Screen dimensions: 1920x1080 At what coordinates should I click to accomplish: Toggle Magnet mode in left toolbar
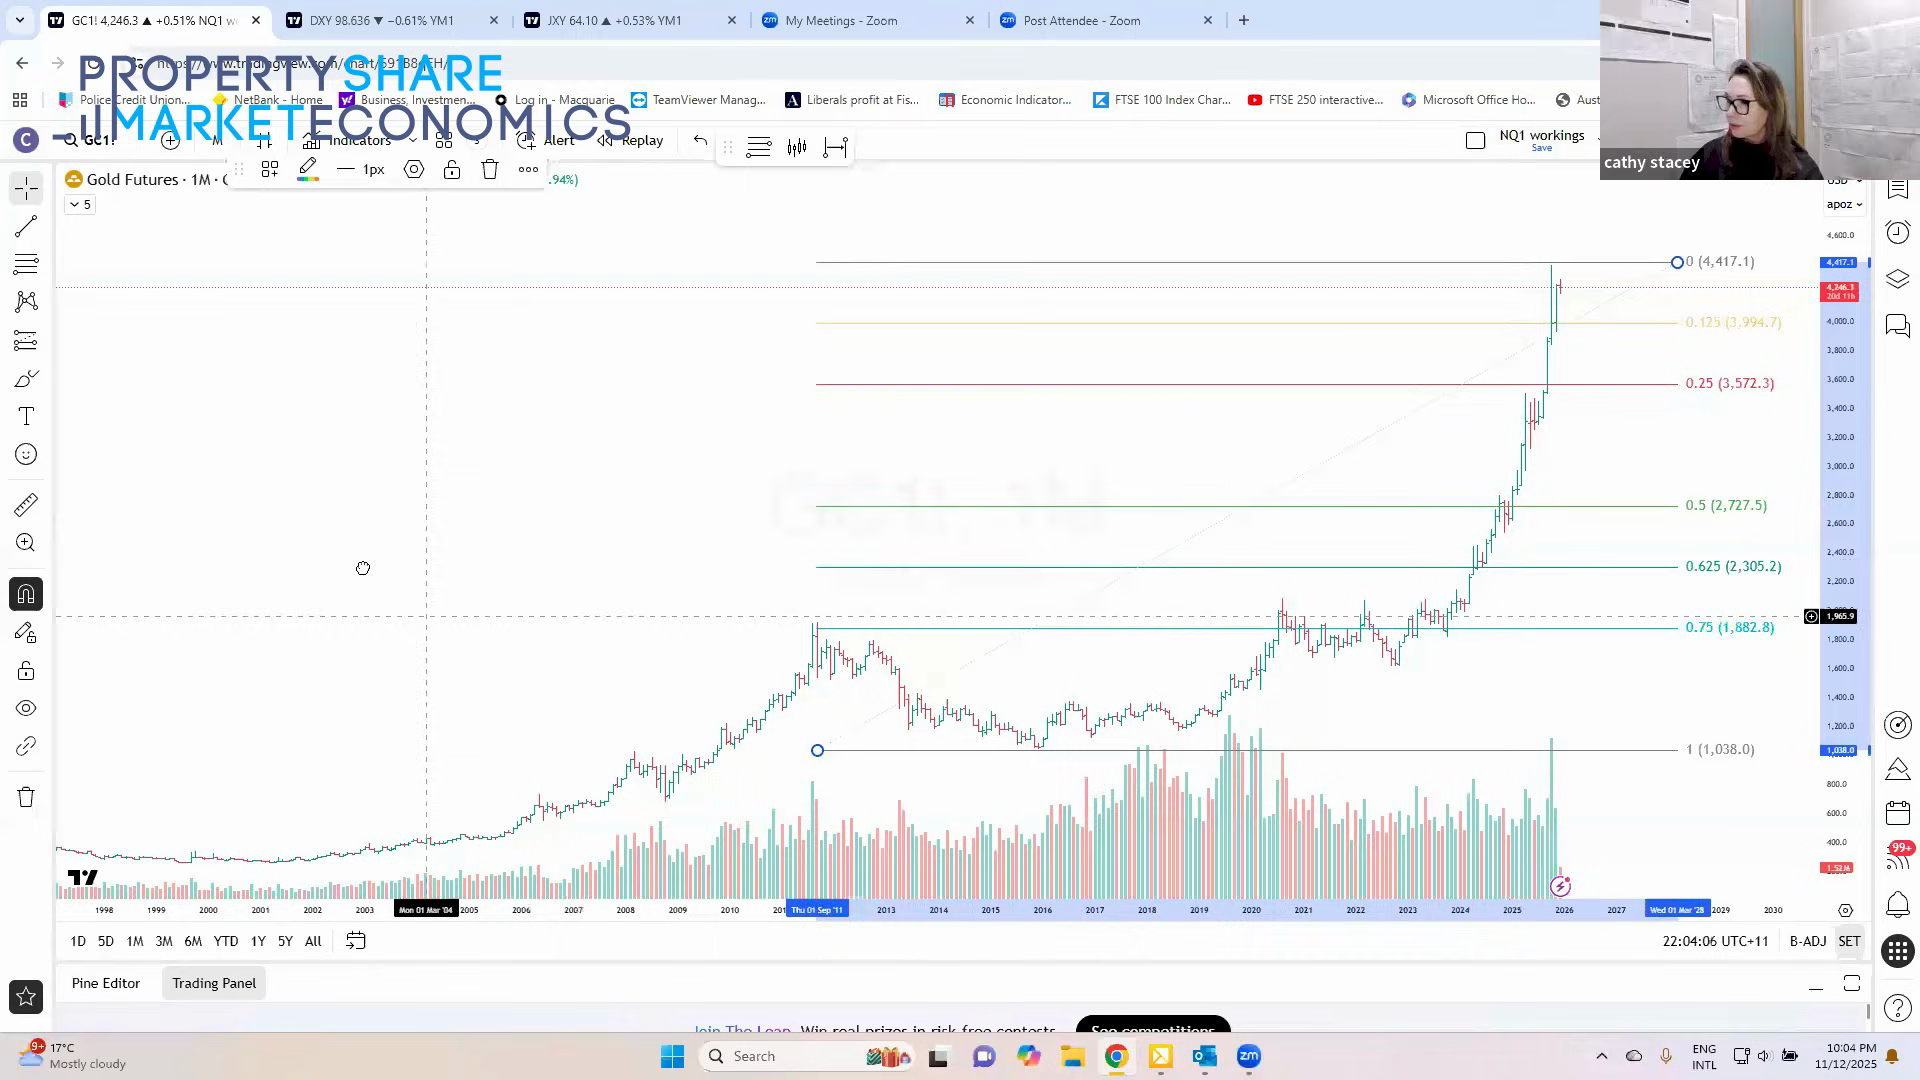[x=25, y=593]
